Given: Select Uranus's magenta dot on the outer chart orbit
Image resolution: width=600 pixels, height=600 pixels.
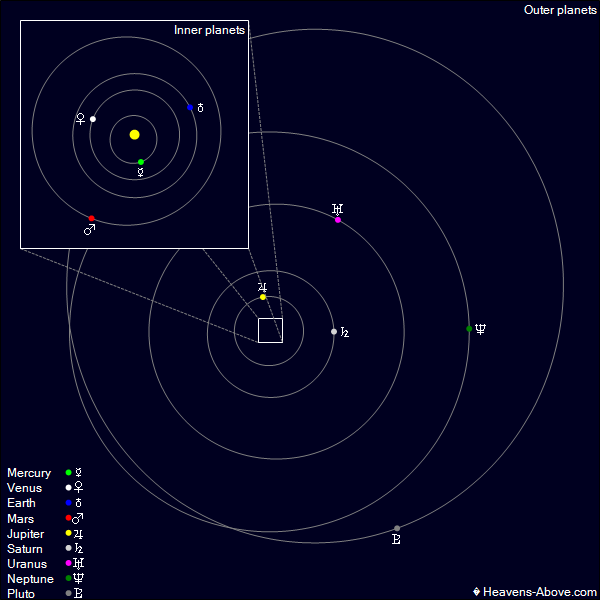Looking at the screenshot, I should (x=338, y=220).
